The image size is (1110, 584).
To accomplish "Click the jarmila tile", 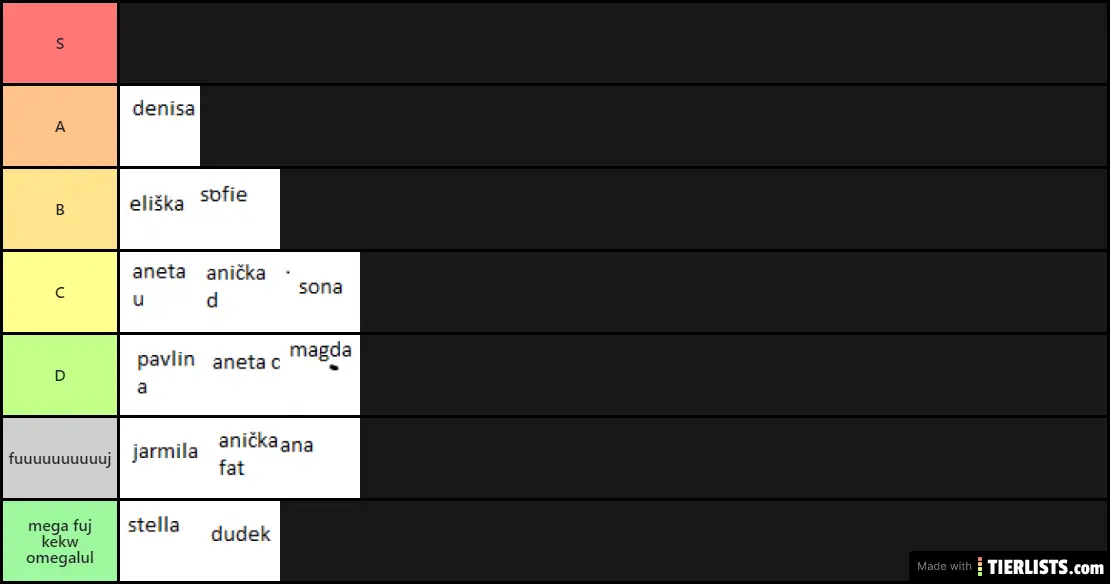I will pyautogui.click(x=160, y=458).
